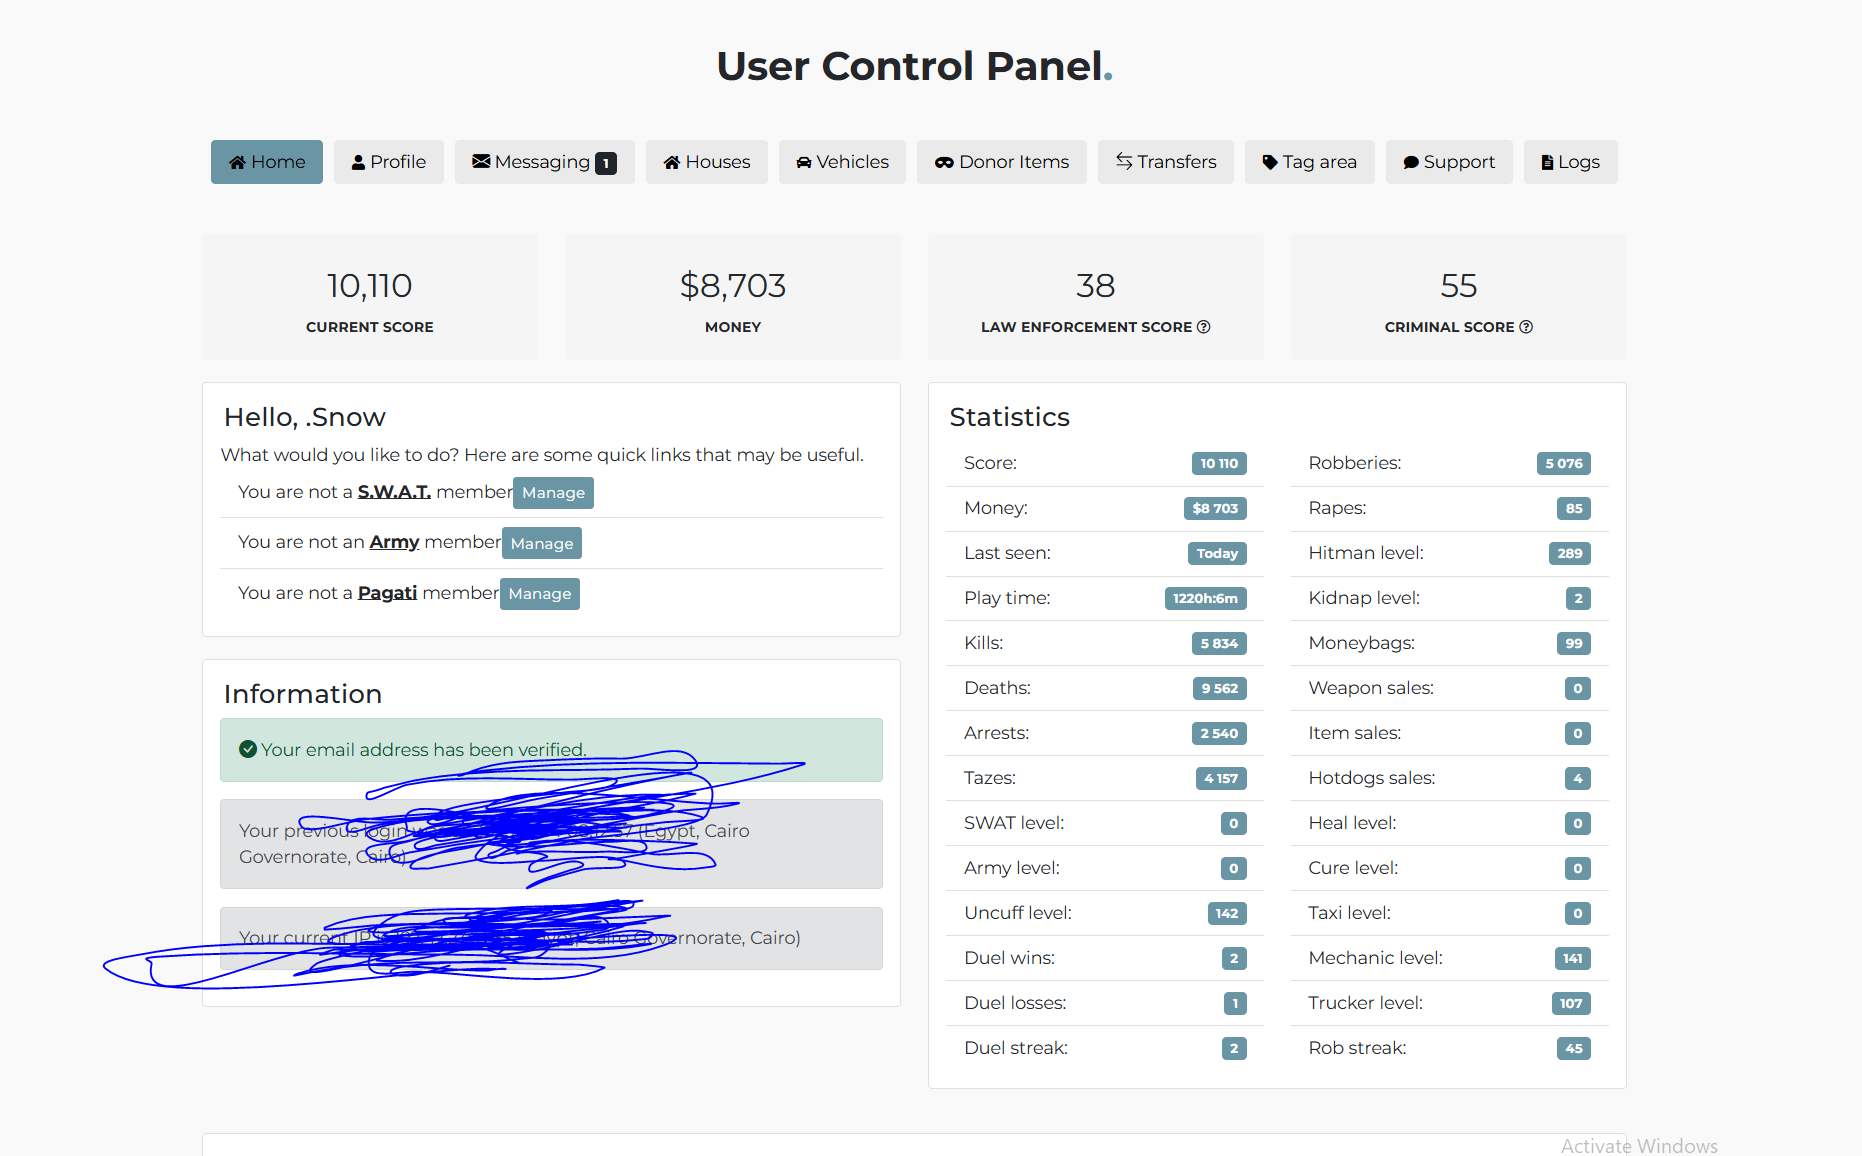Manage Army membership
The height and width of the screenshot is (1156, 1862).
pos(542,543)
